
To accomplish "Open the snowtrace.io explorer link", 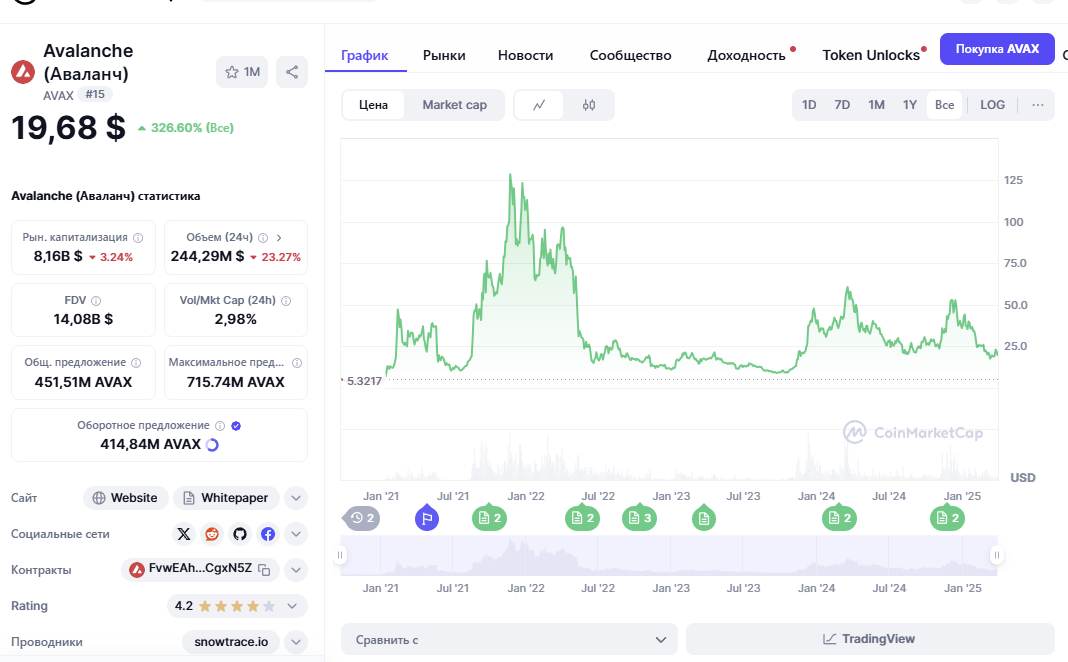I will tap(232, 642).
